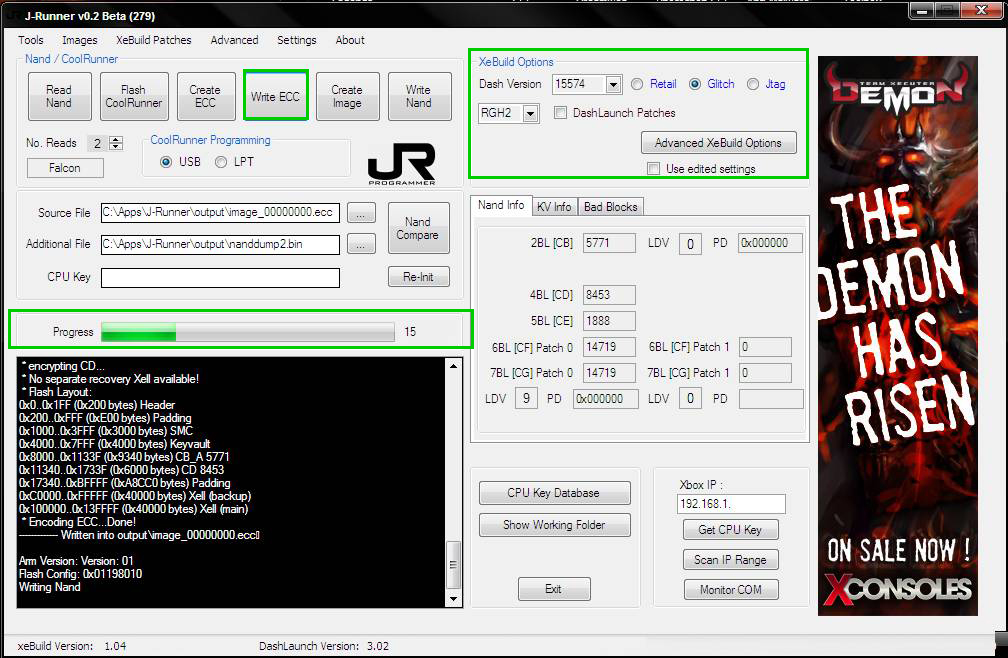
Task: Open the Images menu
Action: [x=80, y=40]
